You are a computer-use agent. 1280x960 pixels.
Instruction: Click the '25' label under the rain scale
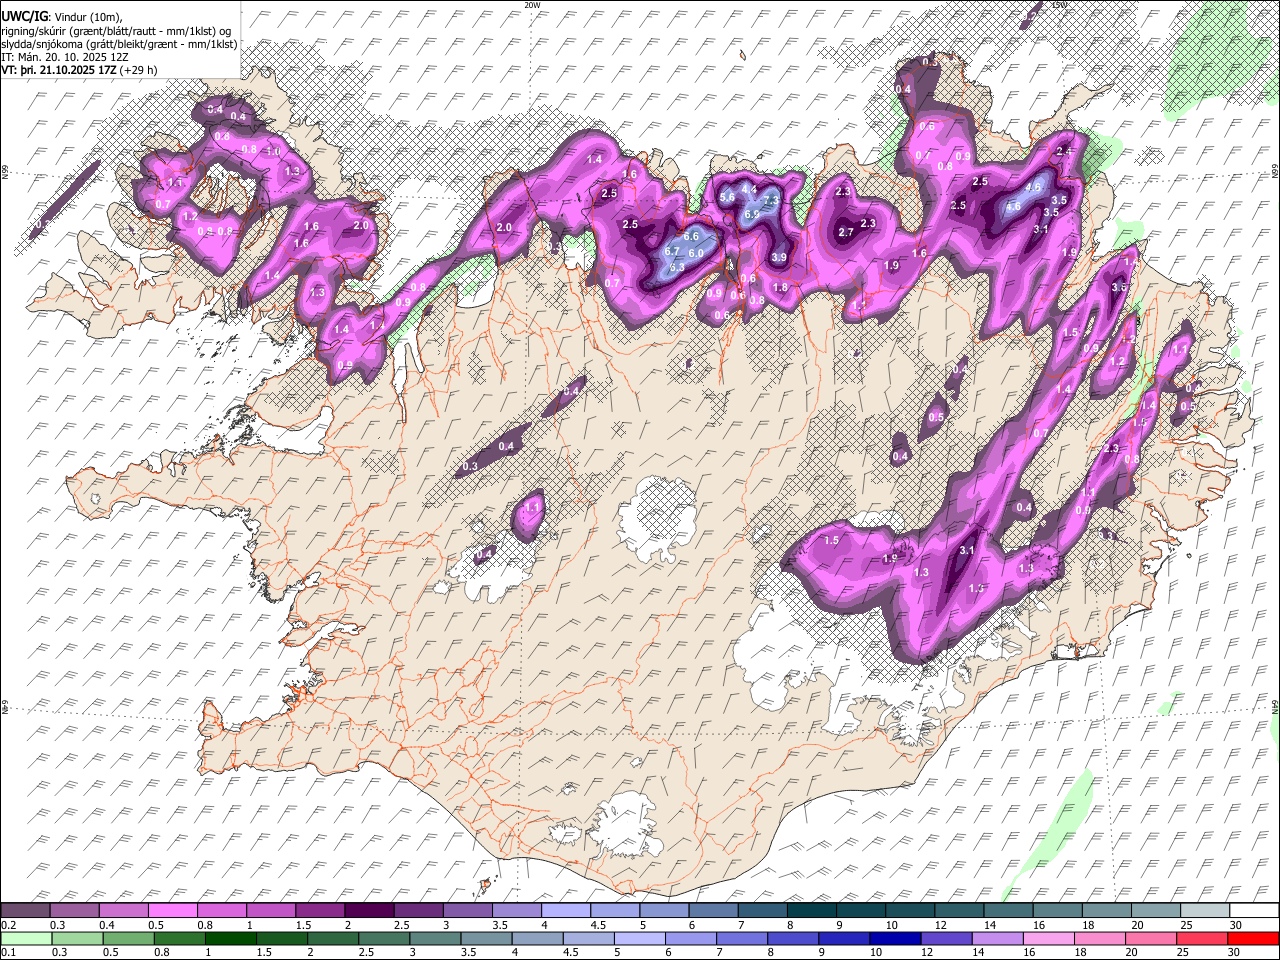pos(1184,953)
